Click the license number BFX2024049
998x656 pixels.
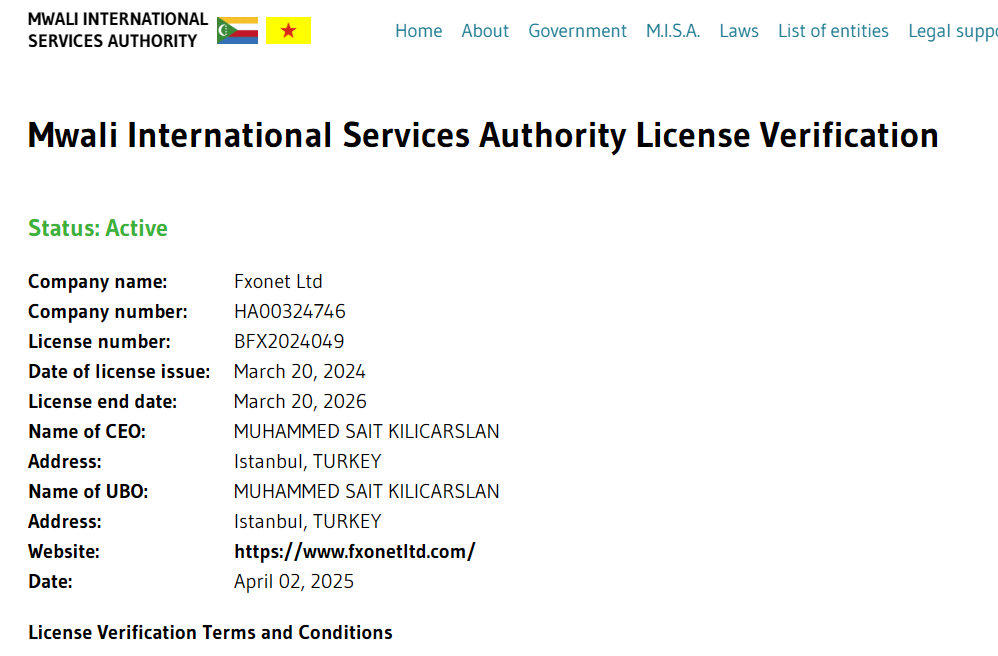[x=289, y=341]
